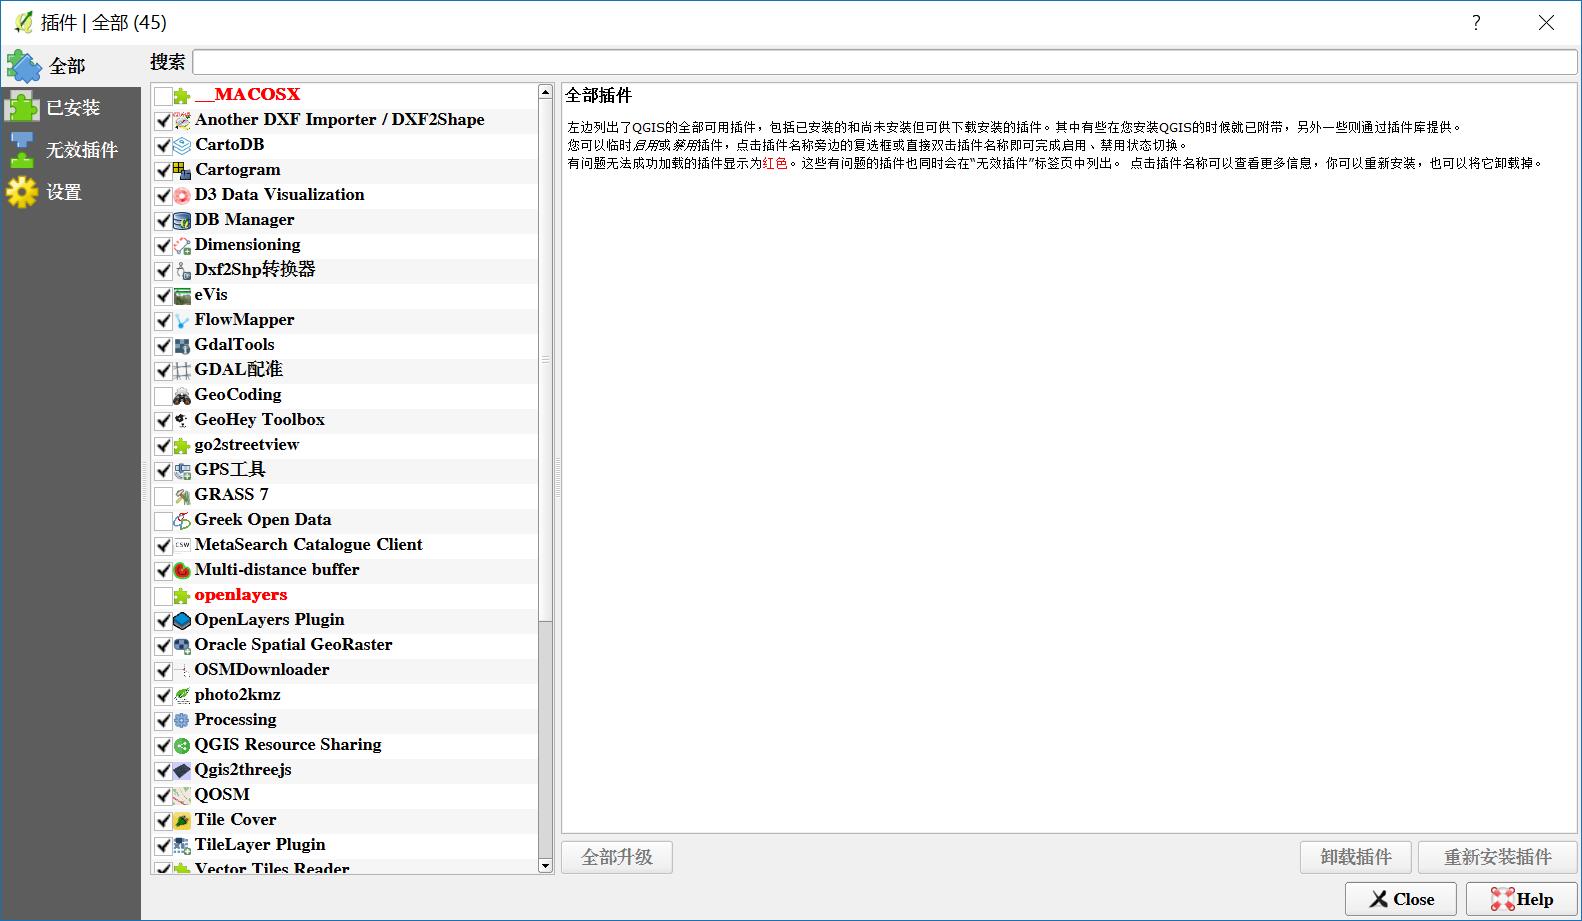The width and height of the screenshot is (1582, 921).
Task: Click the D3 Data Visualization icon
Action: click(x=182, y=196)
